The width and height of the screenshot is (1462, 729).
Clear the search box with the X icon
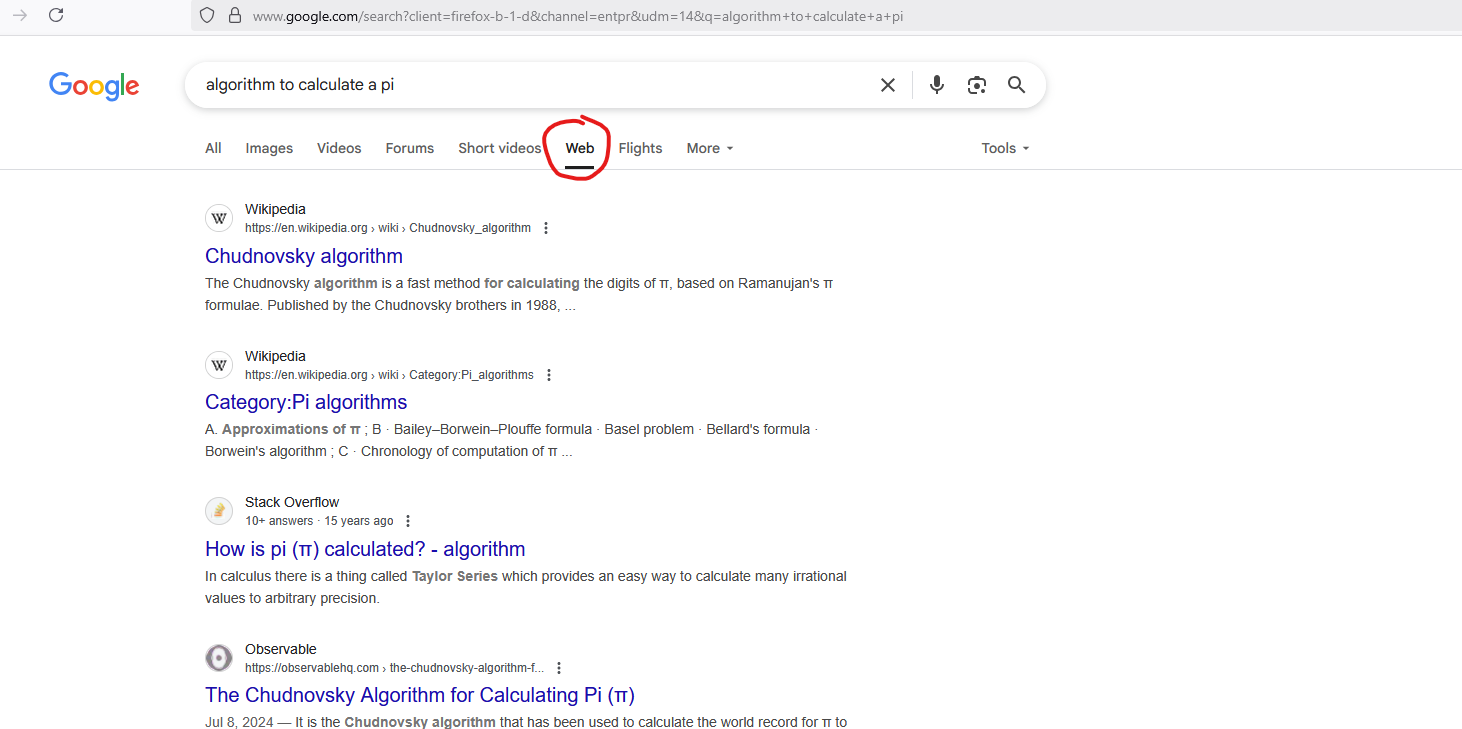pos(888,85)
